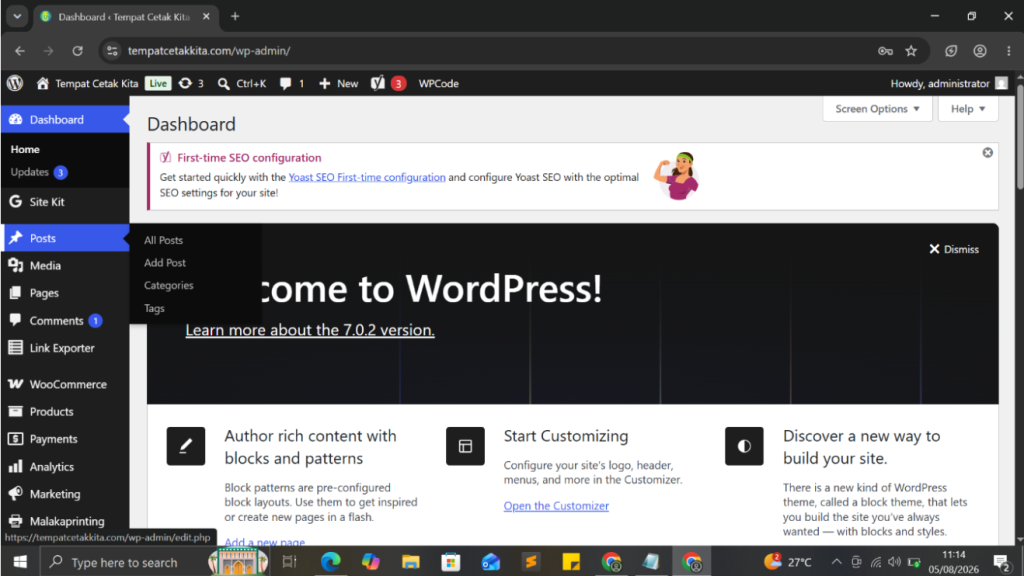This screenshot has height=576, width=1024.
Task: Click the plus New content button
Action: pyautogui.click(x=338, y=83)
